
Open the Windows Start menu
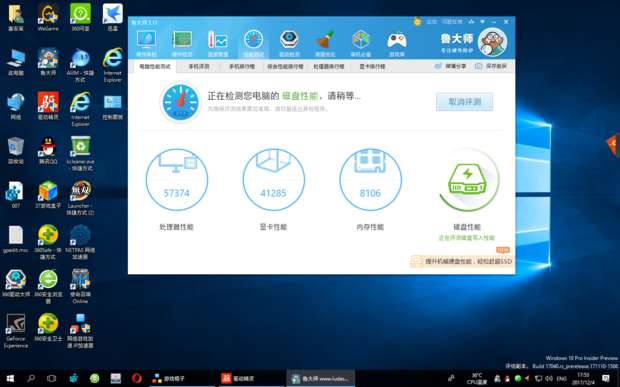tap(10, 378)
